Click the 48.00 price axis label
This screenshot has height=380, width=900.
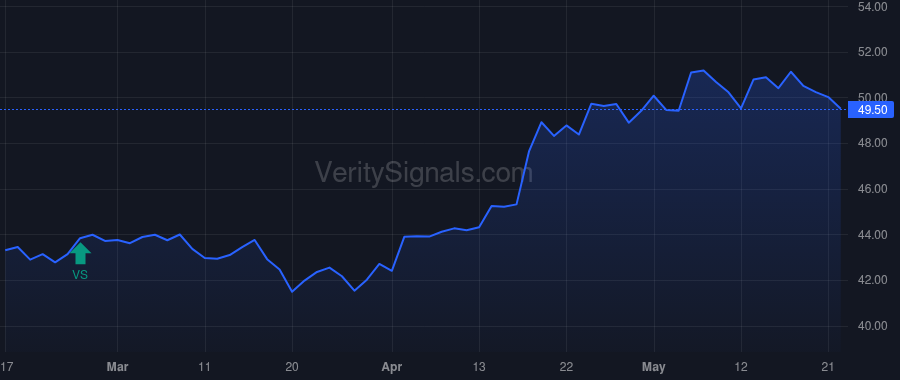pyautogui.click(x=871, y=143)
